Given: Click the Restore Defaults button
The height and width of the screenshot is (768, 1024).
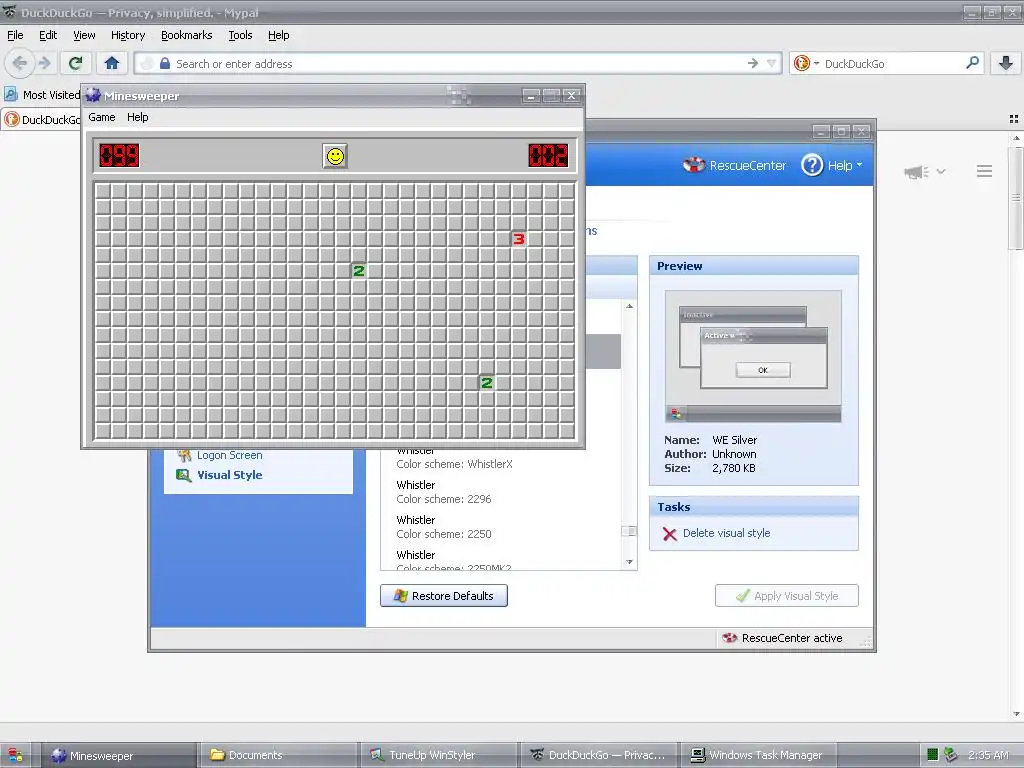Looking at the screenshot, I should coord(444,596).
